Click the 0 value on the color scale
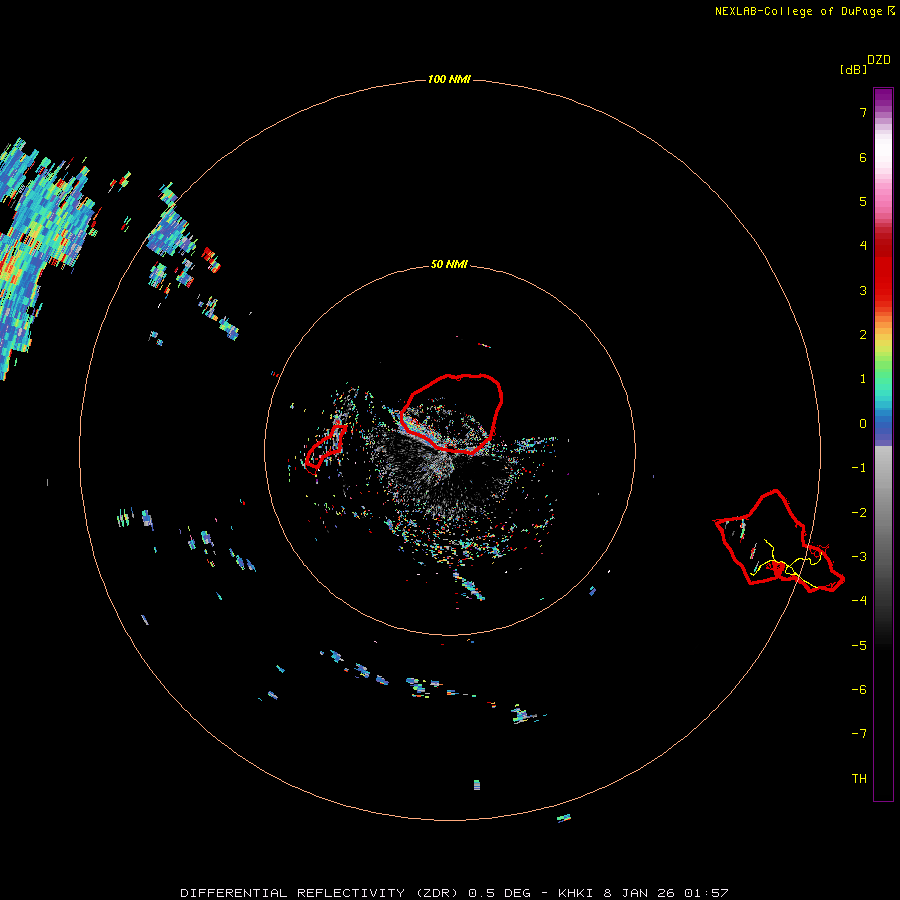The height and width of the screenshot is (900, 900). (863, 424)
